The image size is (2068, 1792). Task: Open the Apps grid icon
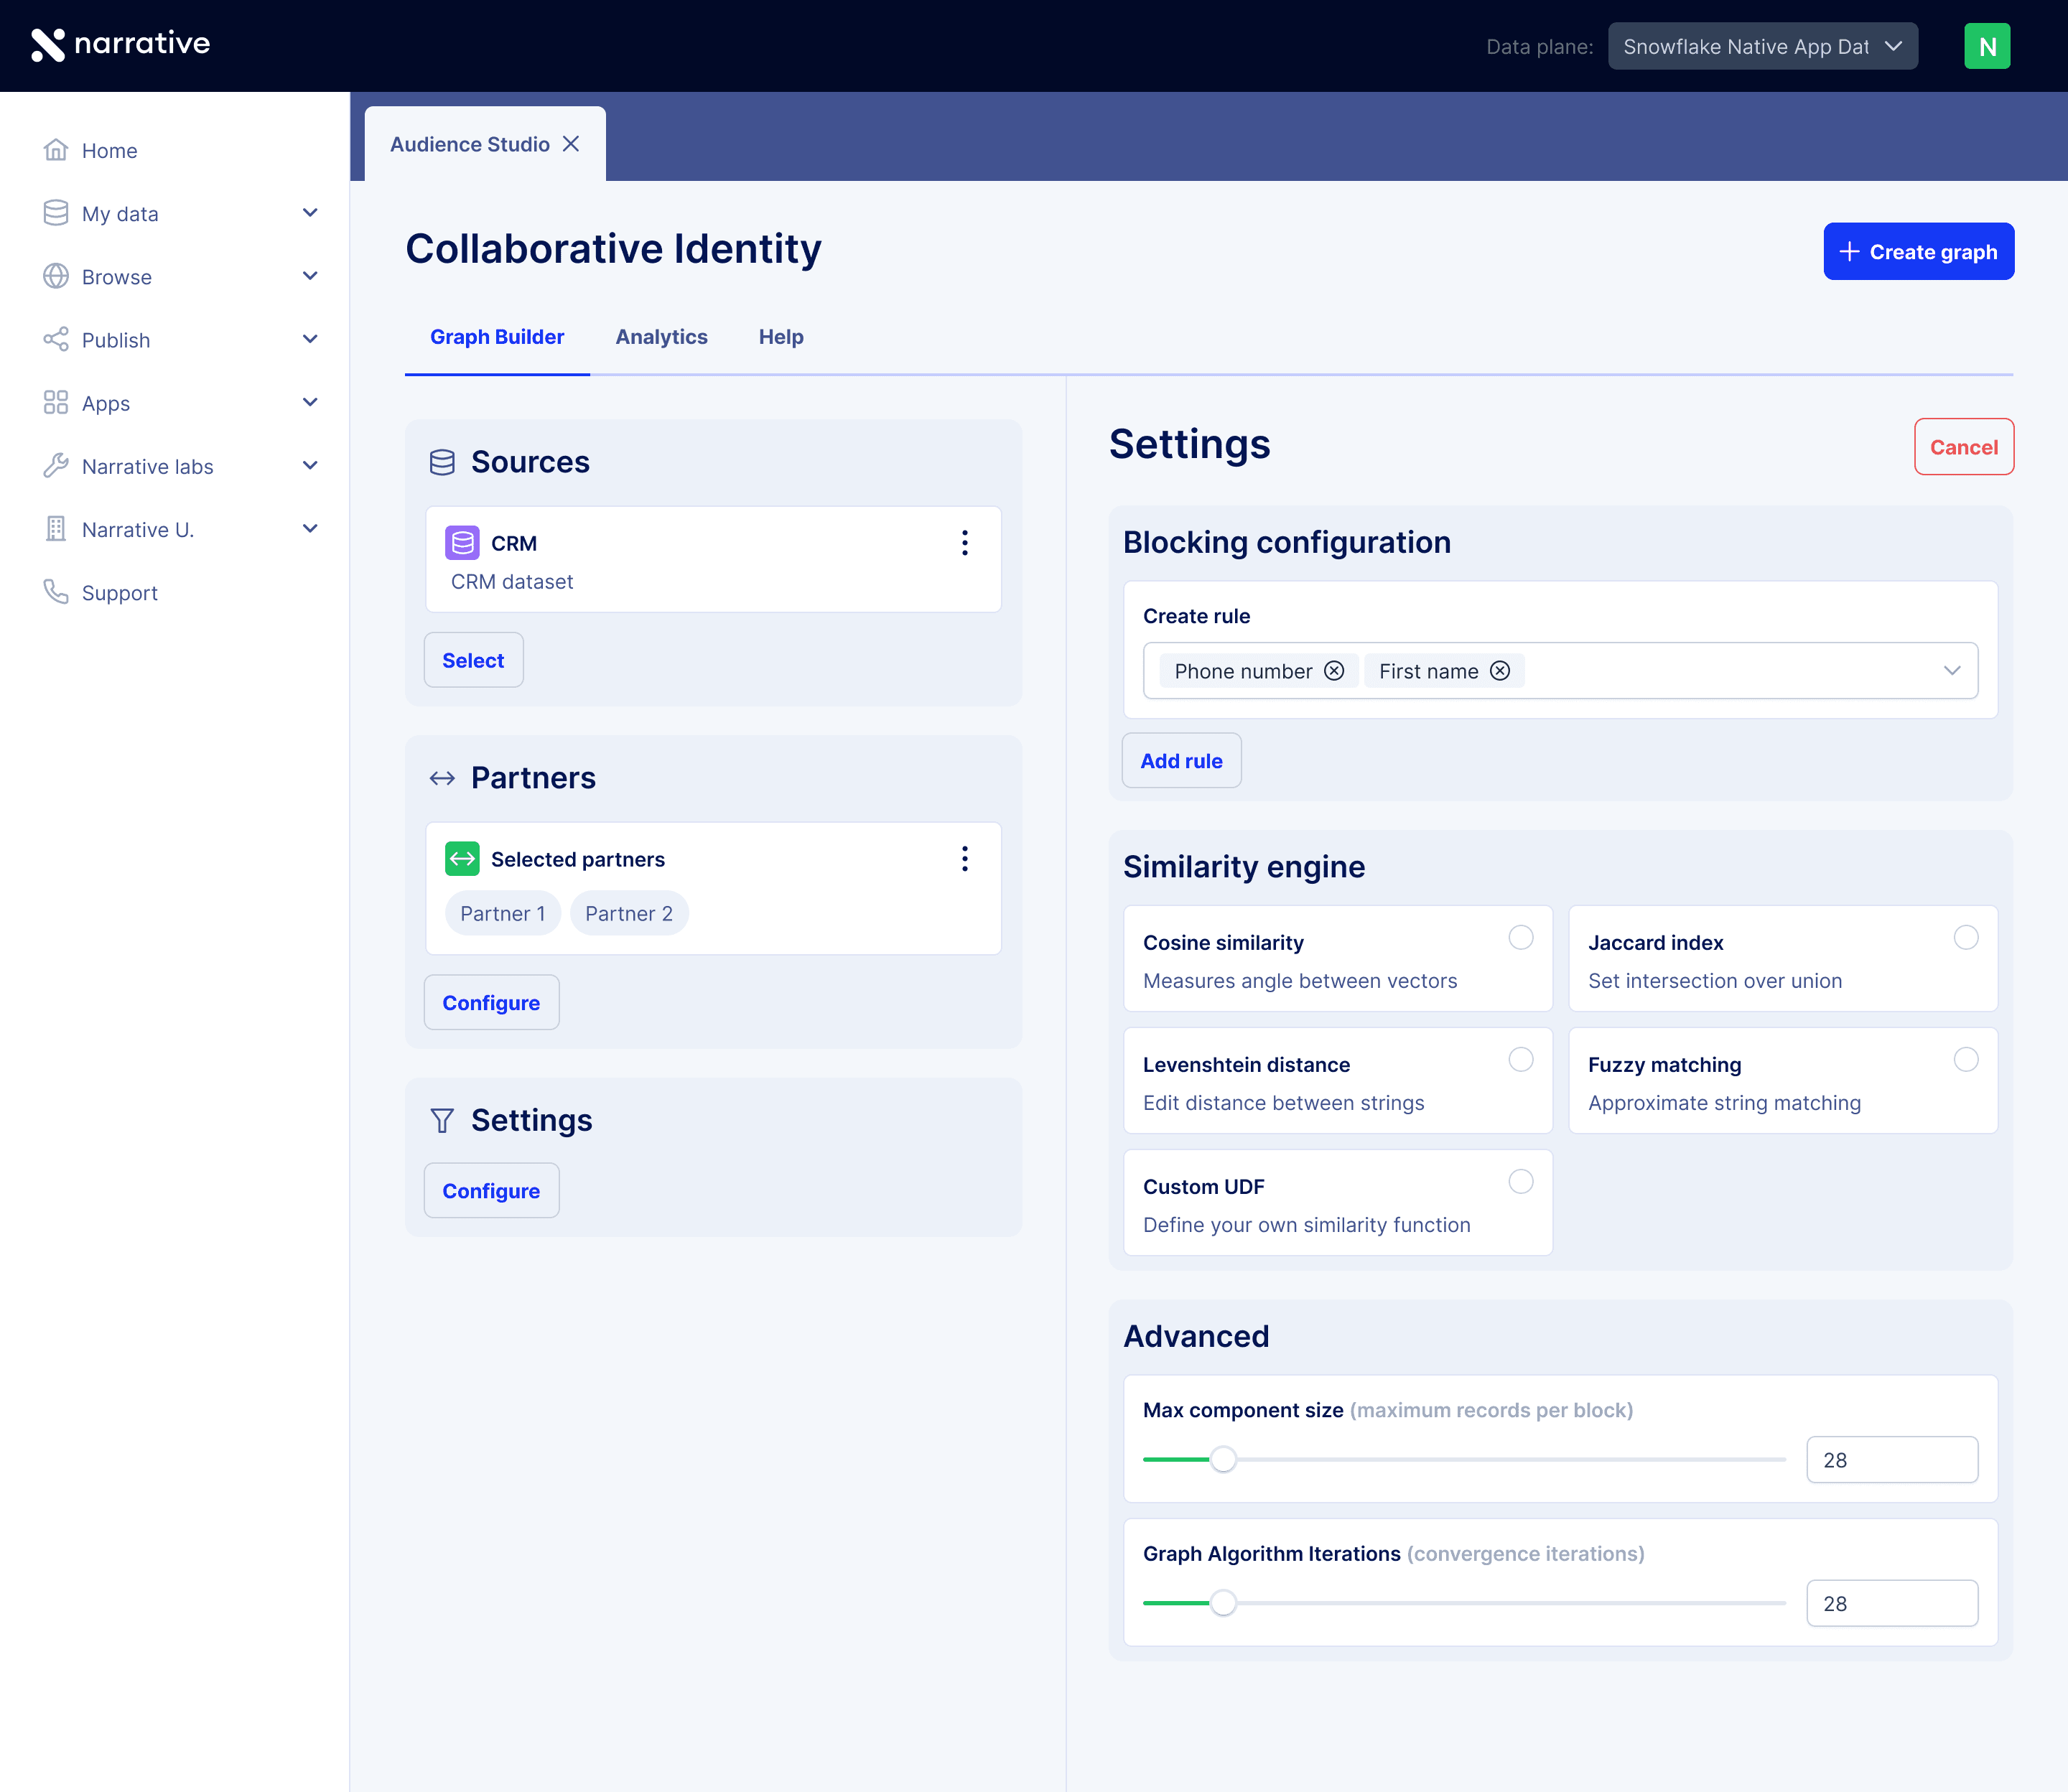coord(56,402)
